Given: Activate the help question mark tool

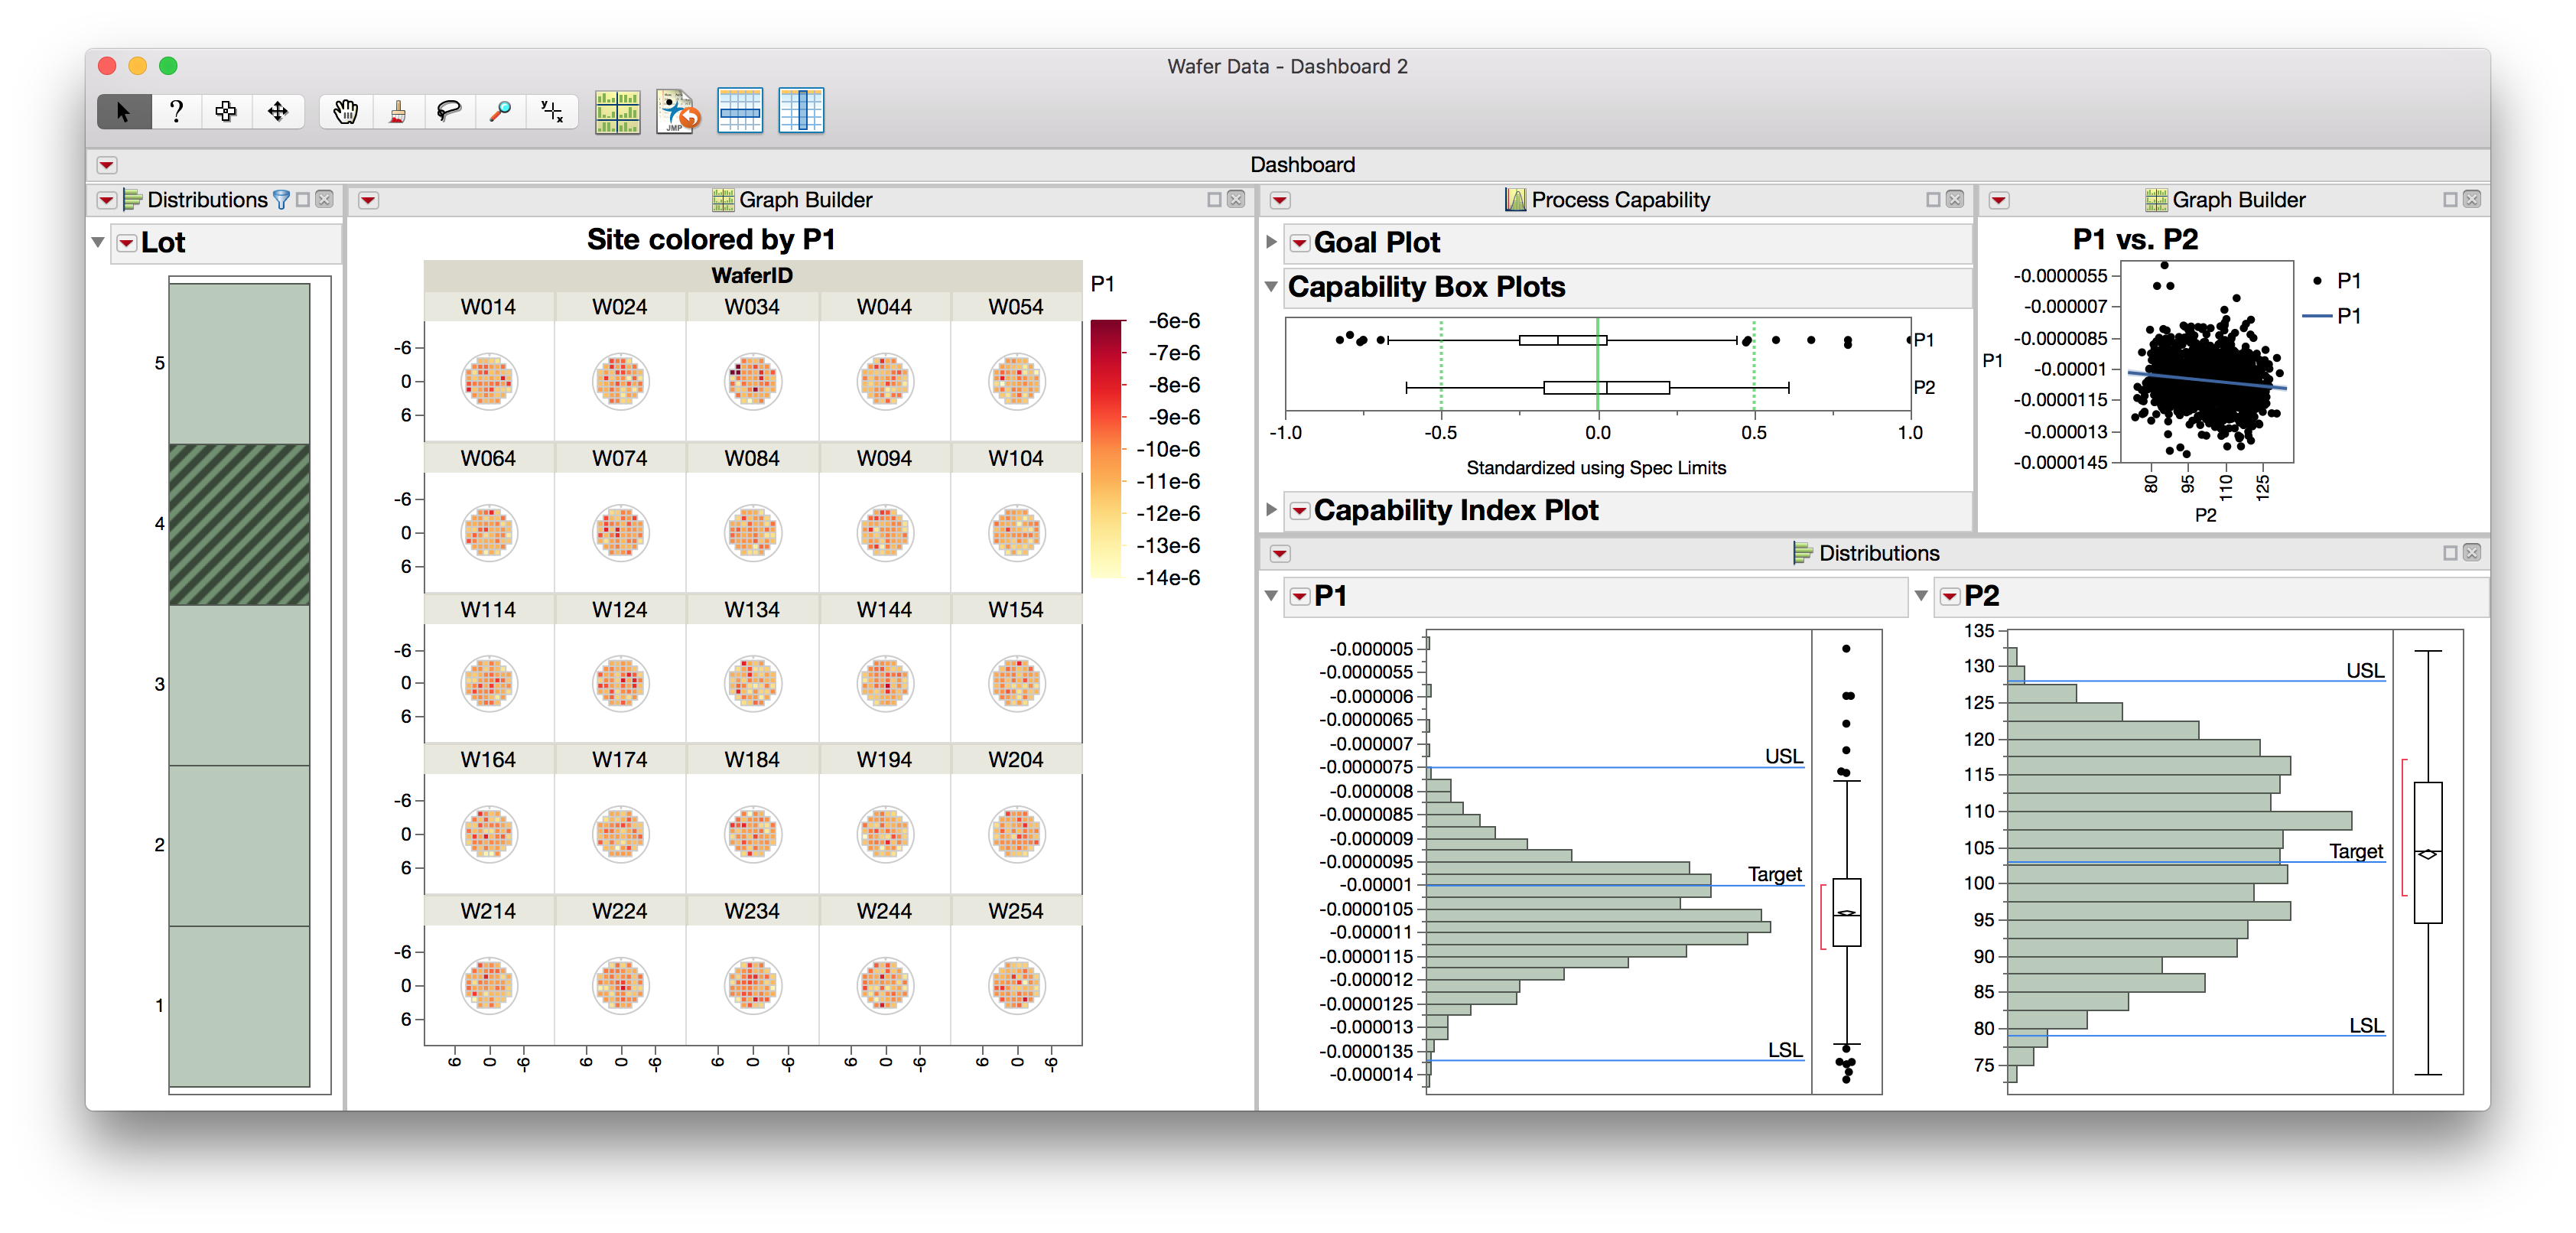Looking at the screenshot, I should [176, 111].
